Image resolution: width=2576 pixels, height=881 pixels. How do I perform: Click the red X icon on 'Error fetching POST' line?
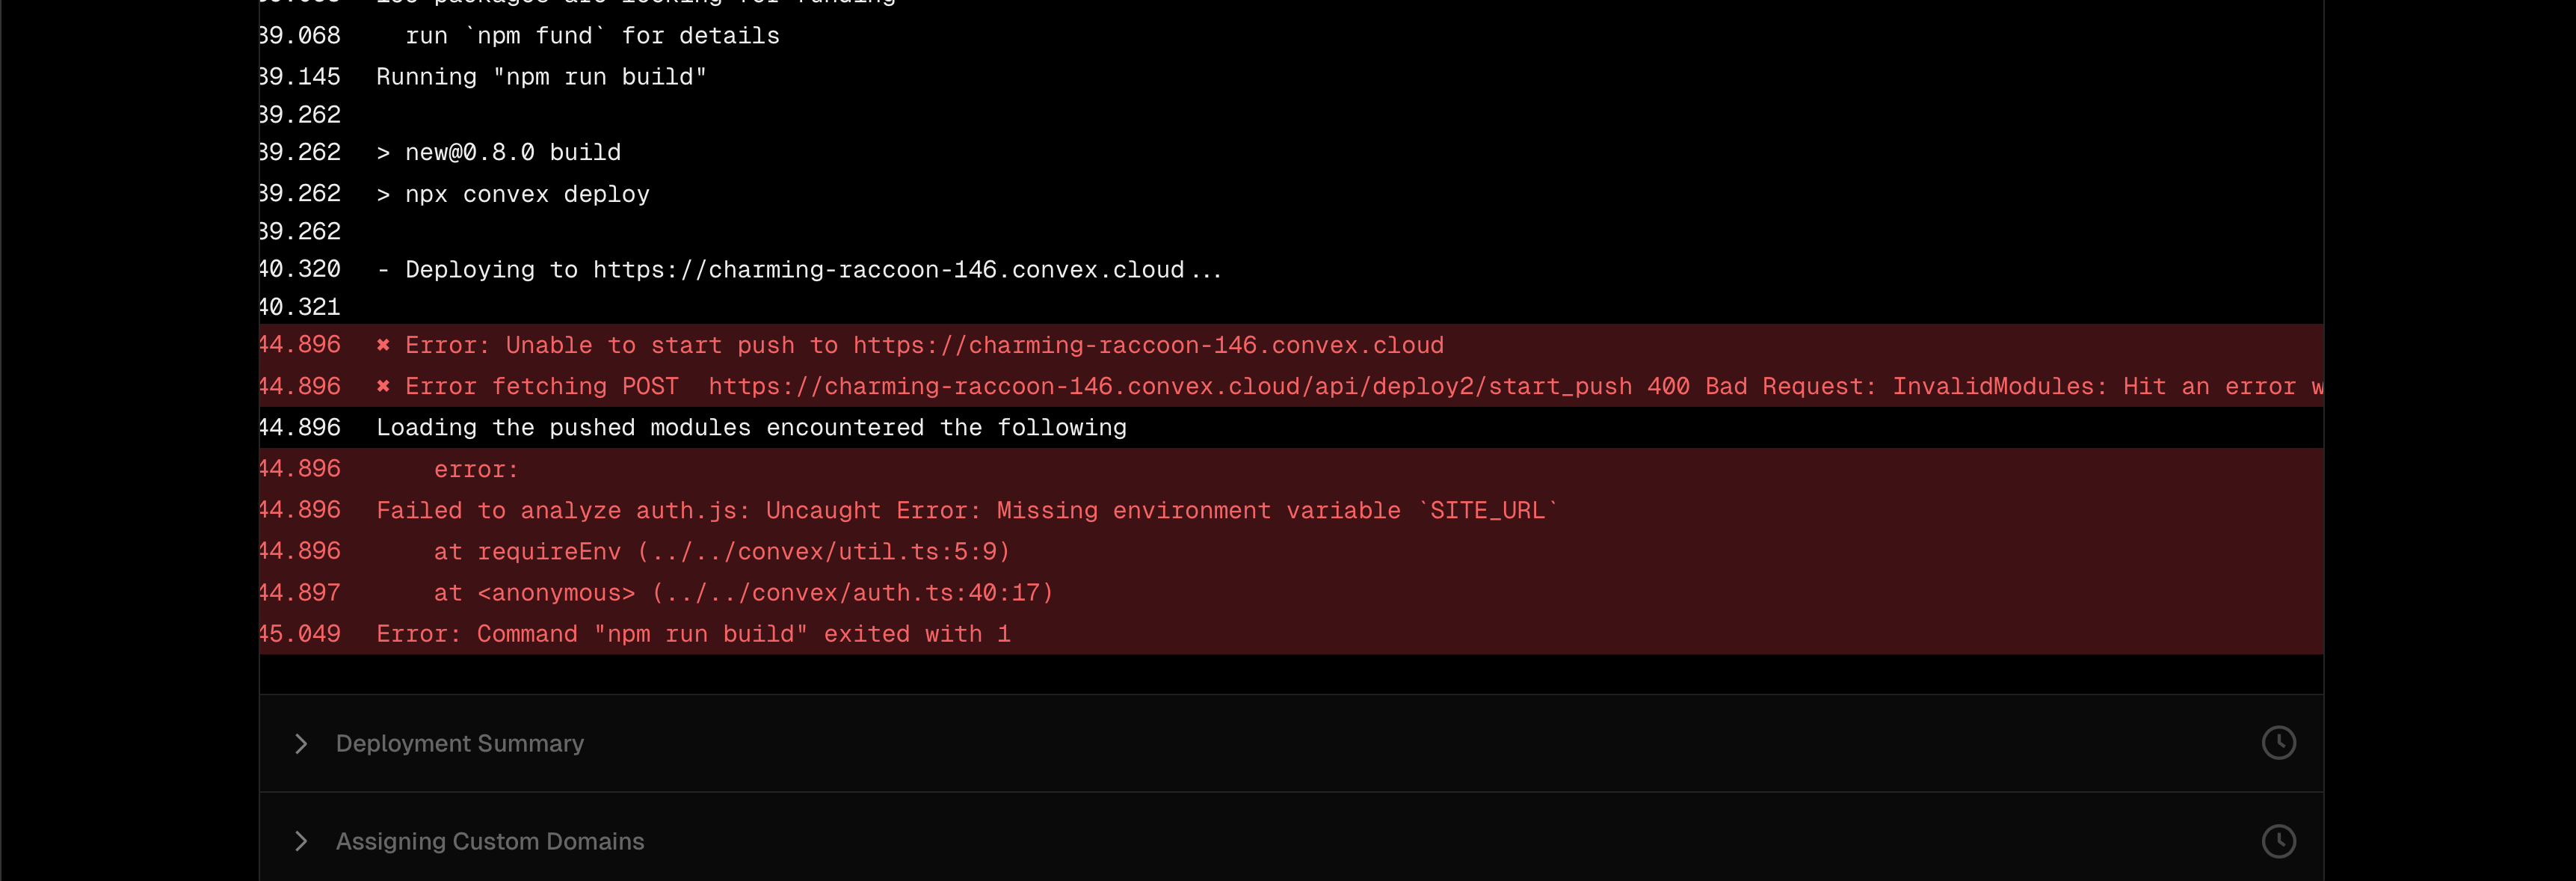[383, 386]
